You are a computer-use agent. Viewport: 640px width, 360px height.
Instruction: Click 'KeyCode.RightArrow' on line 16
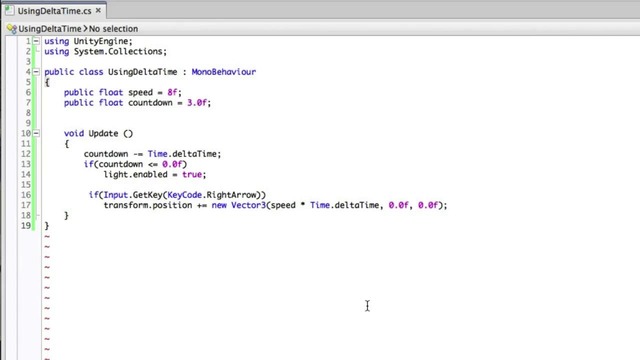[212, 195]
